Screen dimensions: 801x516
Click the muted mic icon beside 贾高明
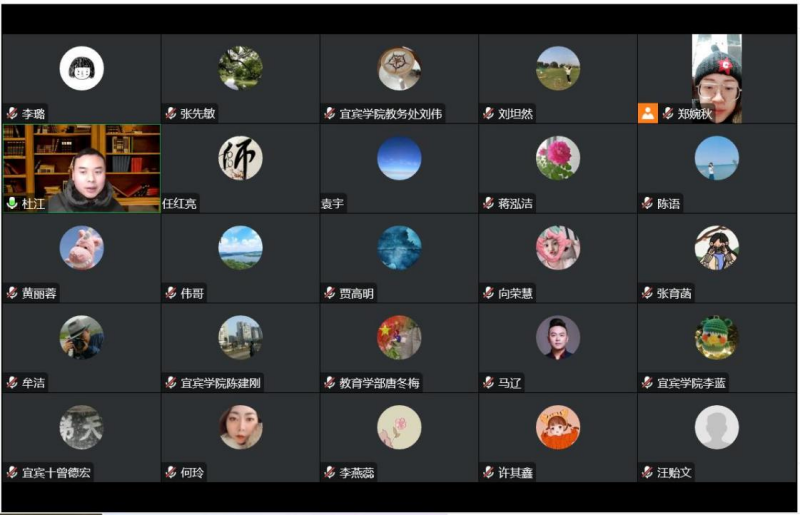(330, 293)
